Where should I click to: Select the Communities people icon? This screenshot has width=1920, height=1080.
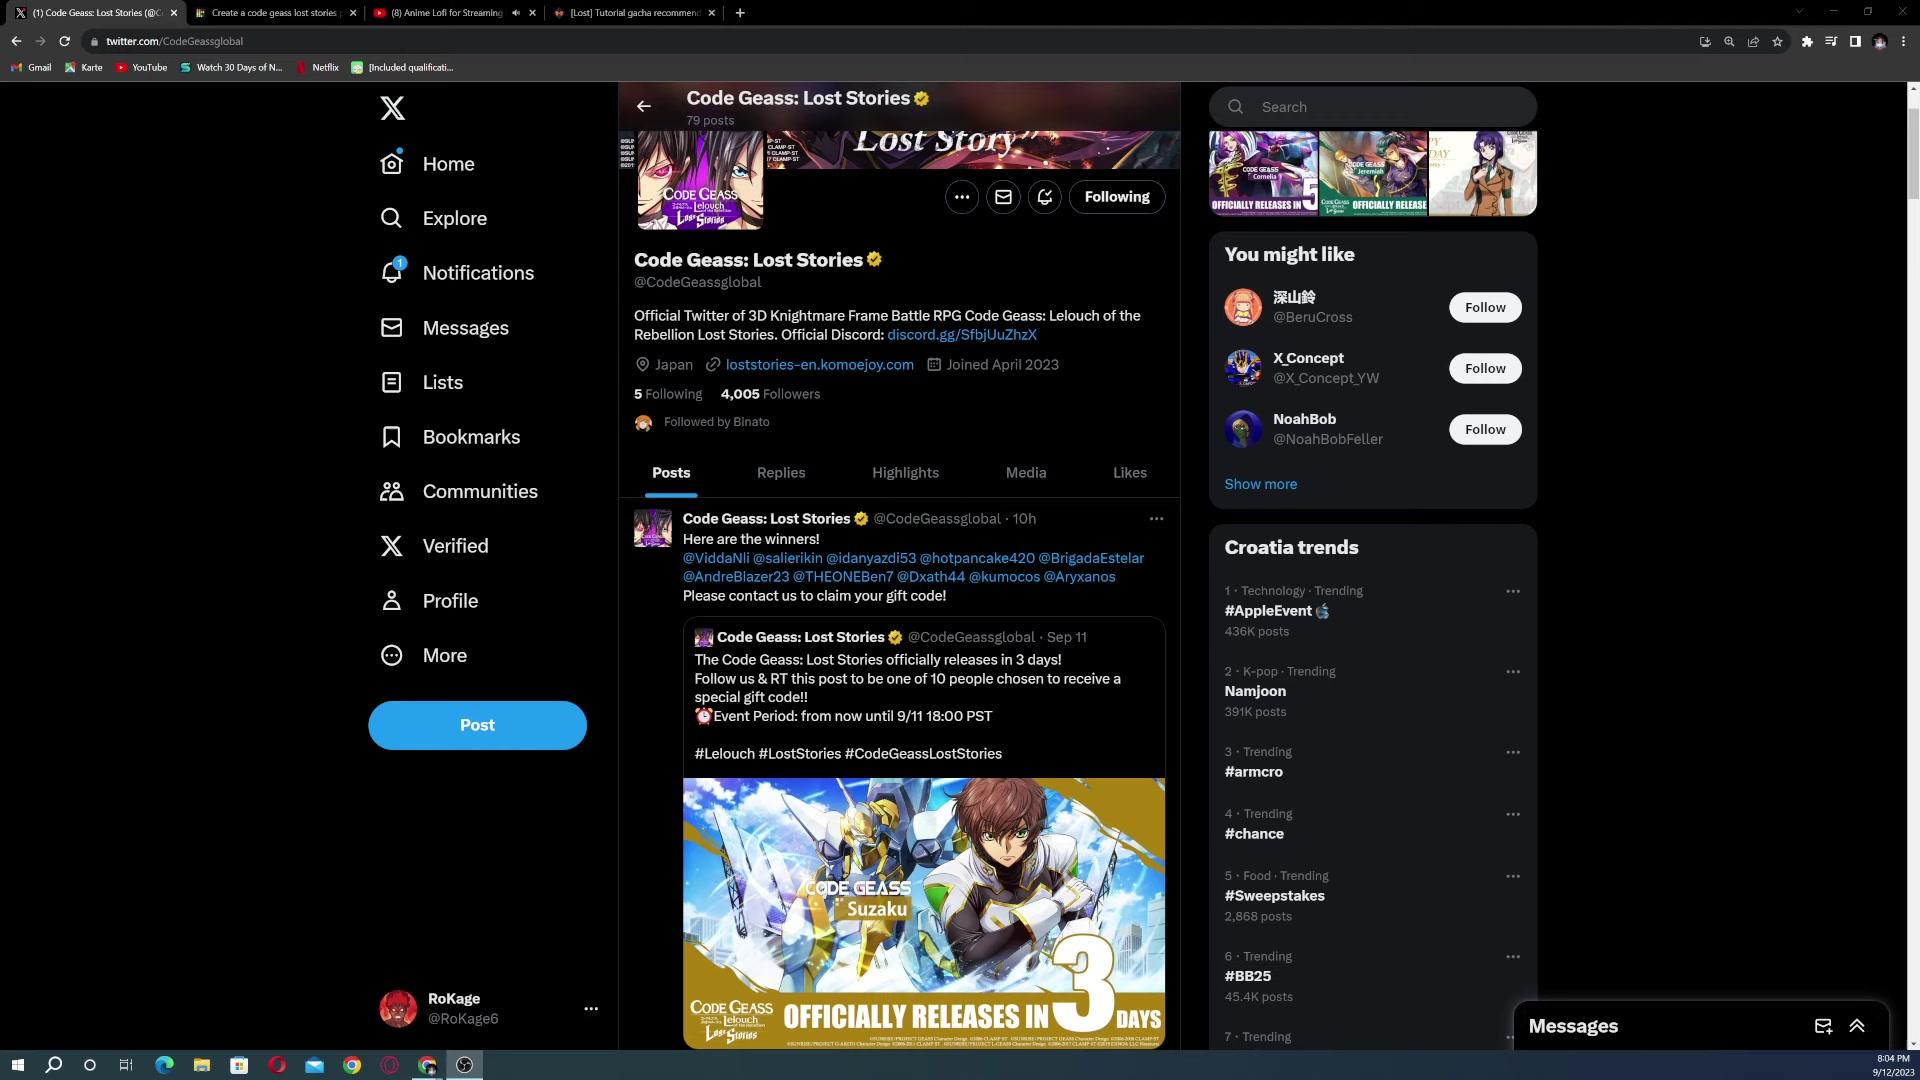(392, 491)
